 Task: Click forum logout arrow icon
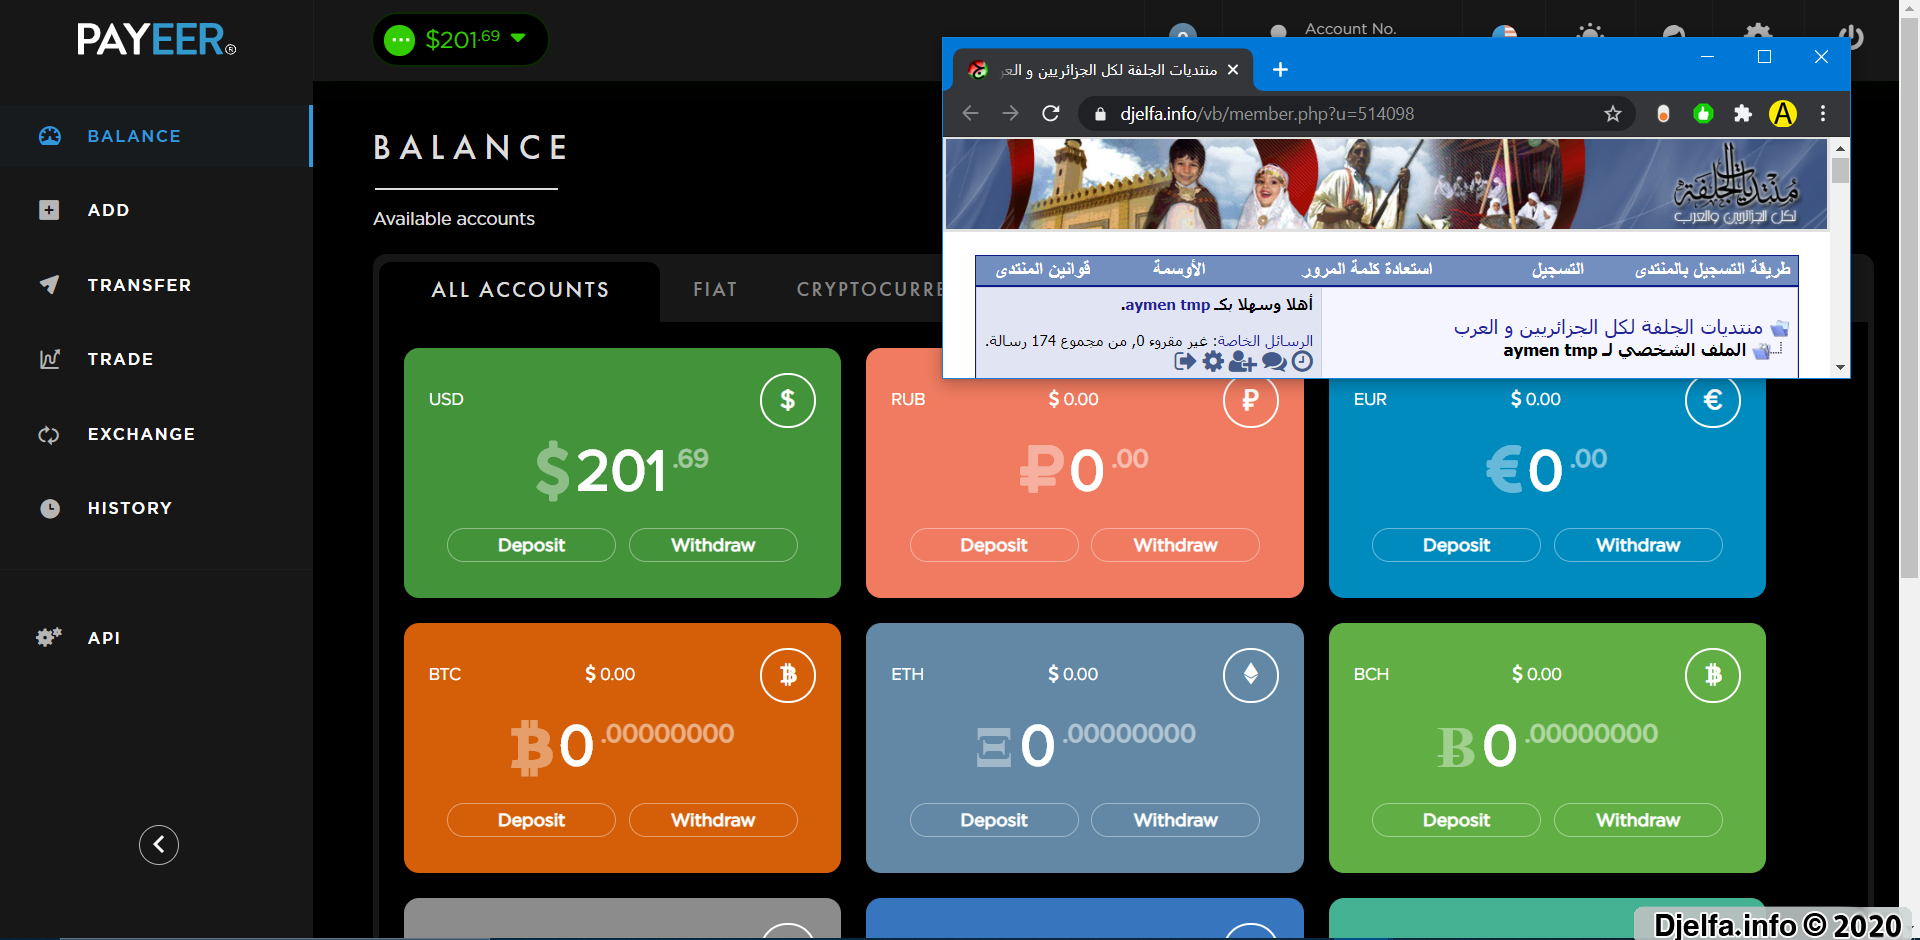1185,362
